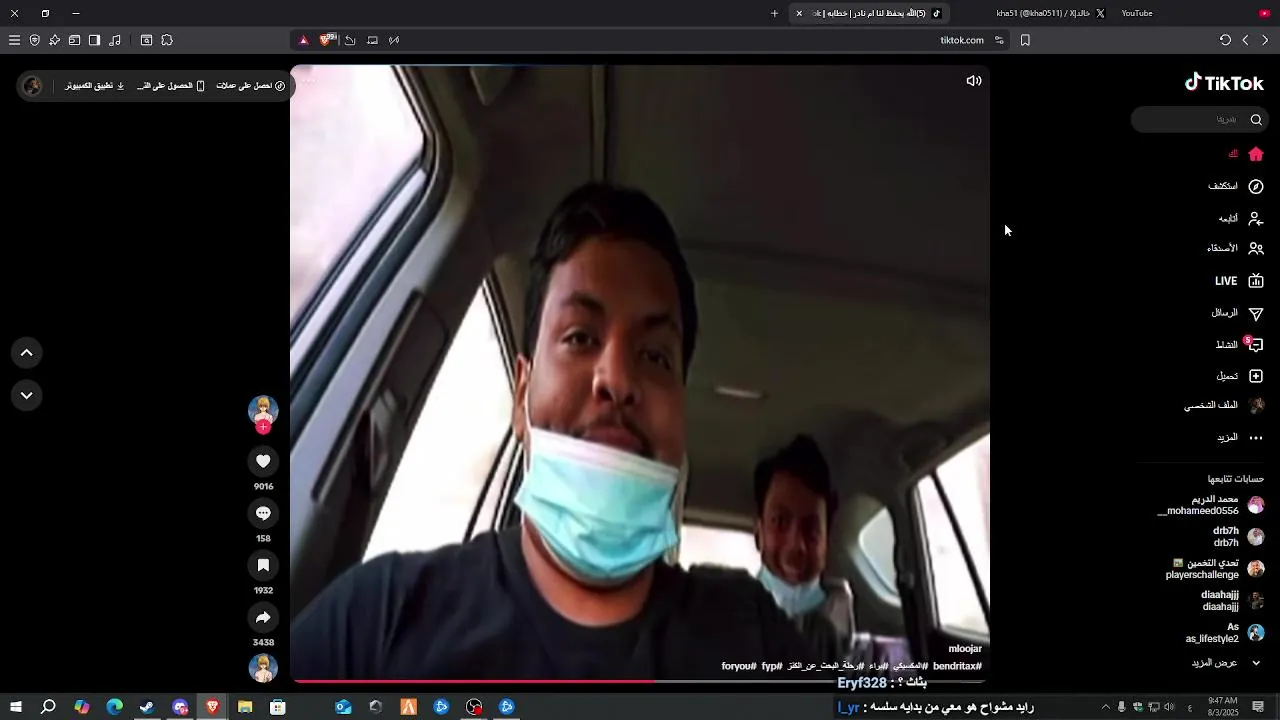Open the browser hamburger menu
Screen dimensions: 1280x720
14,40
